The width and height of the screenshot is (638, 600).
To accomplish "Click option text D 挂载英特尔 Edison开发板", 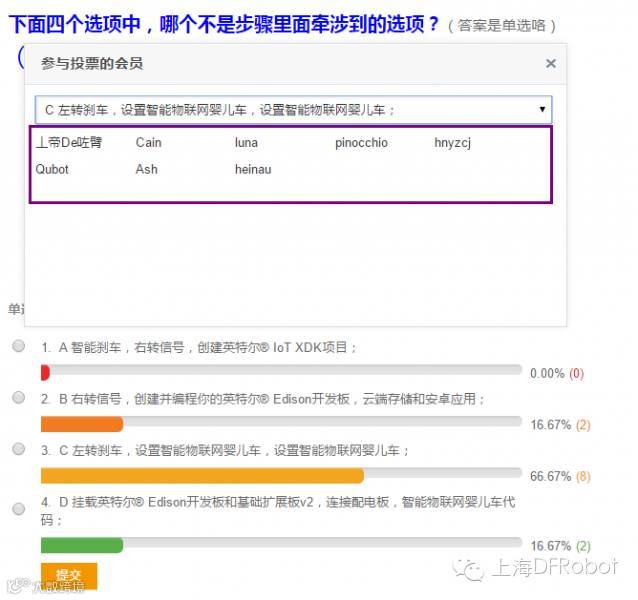I will (278, 511).
